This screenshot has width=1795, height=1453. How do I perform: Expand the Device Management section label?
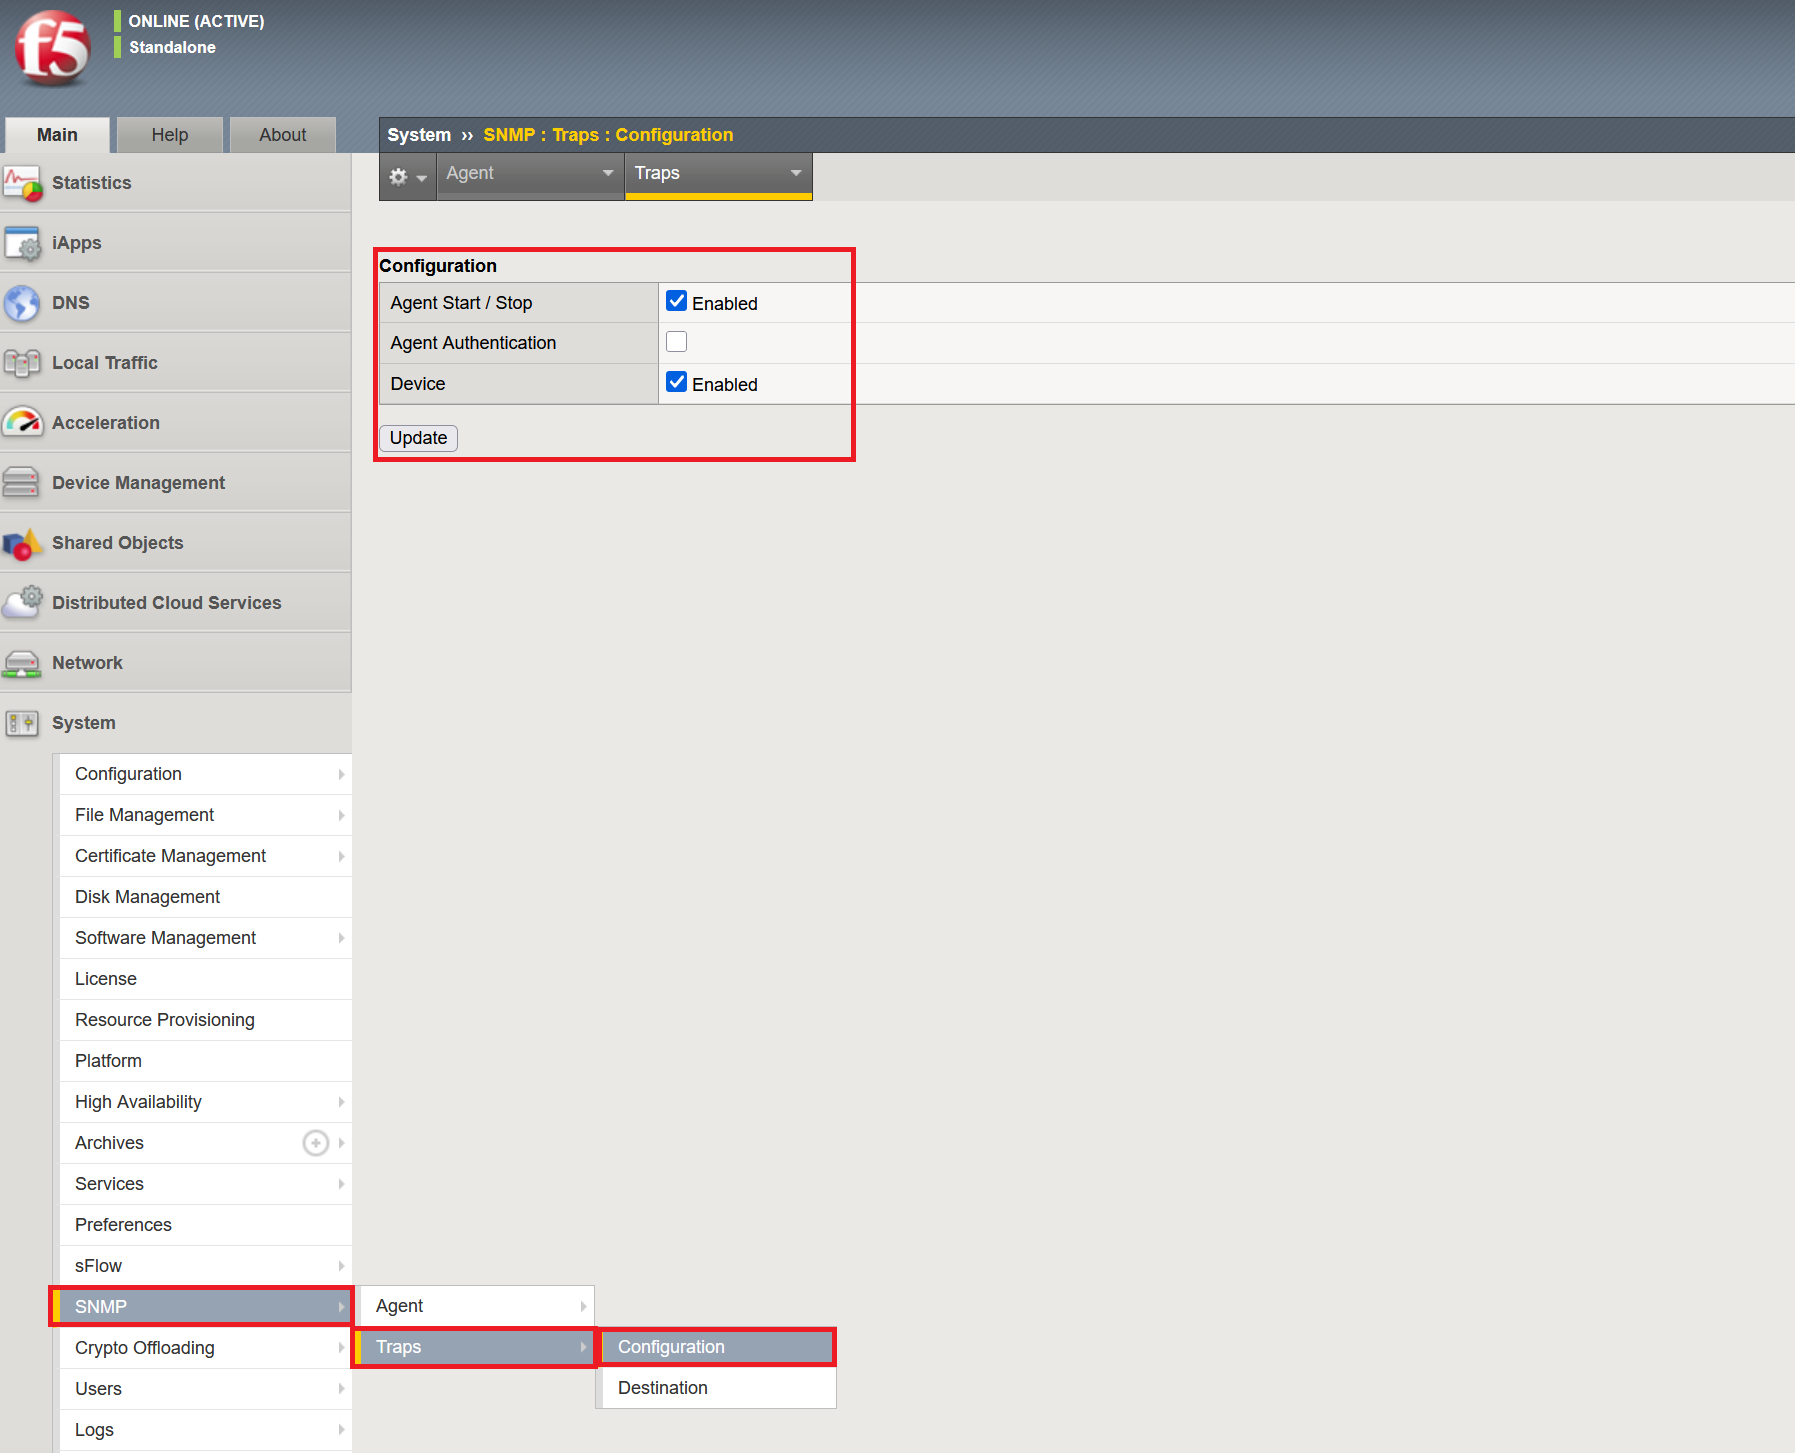click(139, 483)
